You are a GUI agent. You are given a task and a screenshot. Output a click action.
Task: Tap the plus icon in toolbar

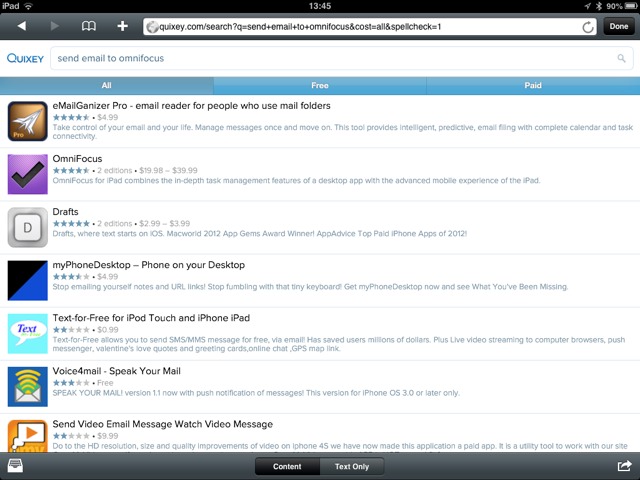coord(122,26)
